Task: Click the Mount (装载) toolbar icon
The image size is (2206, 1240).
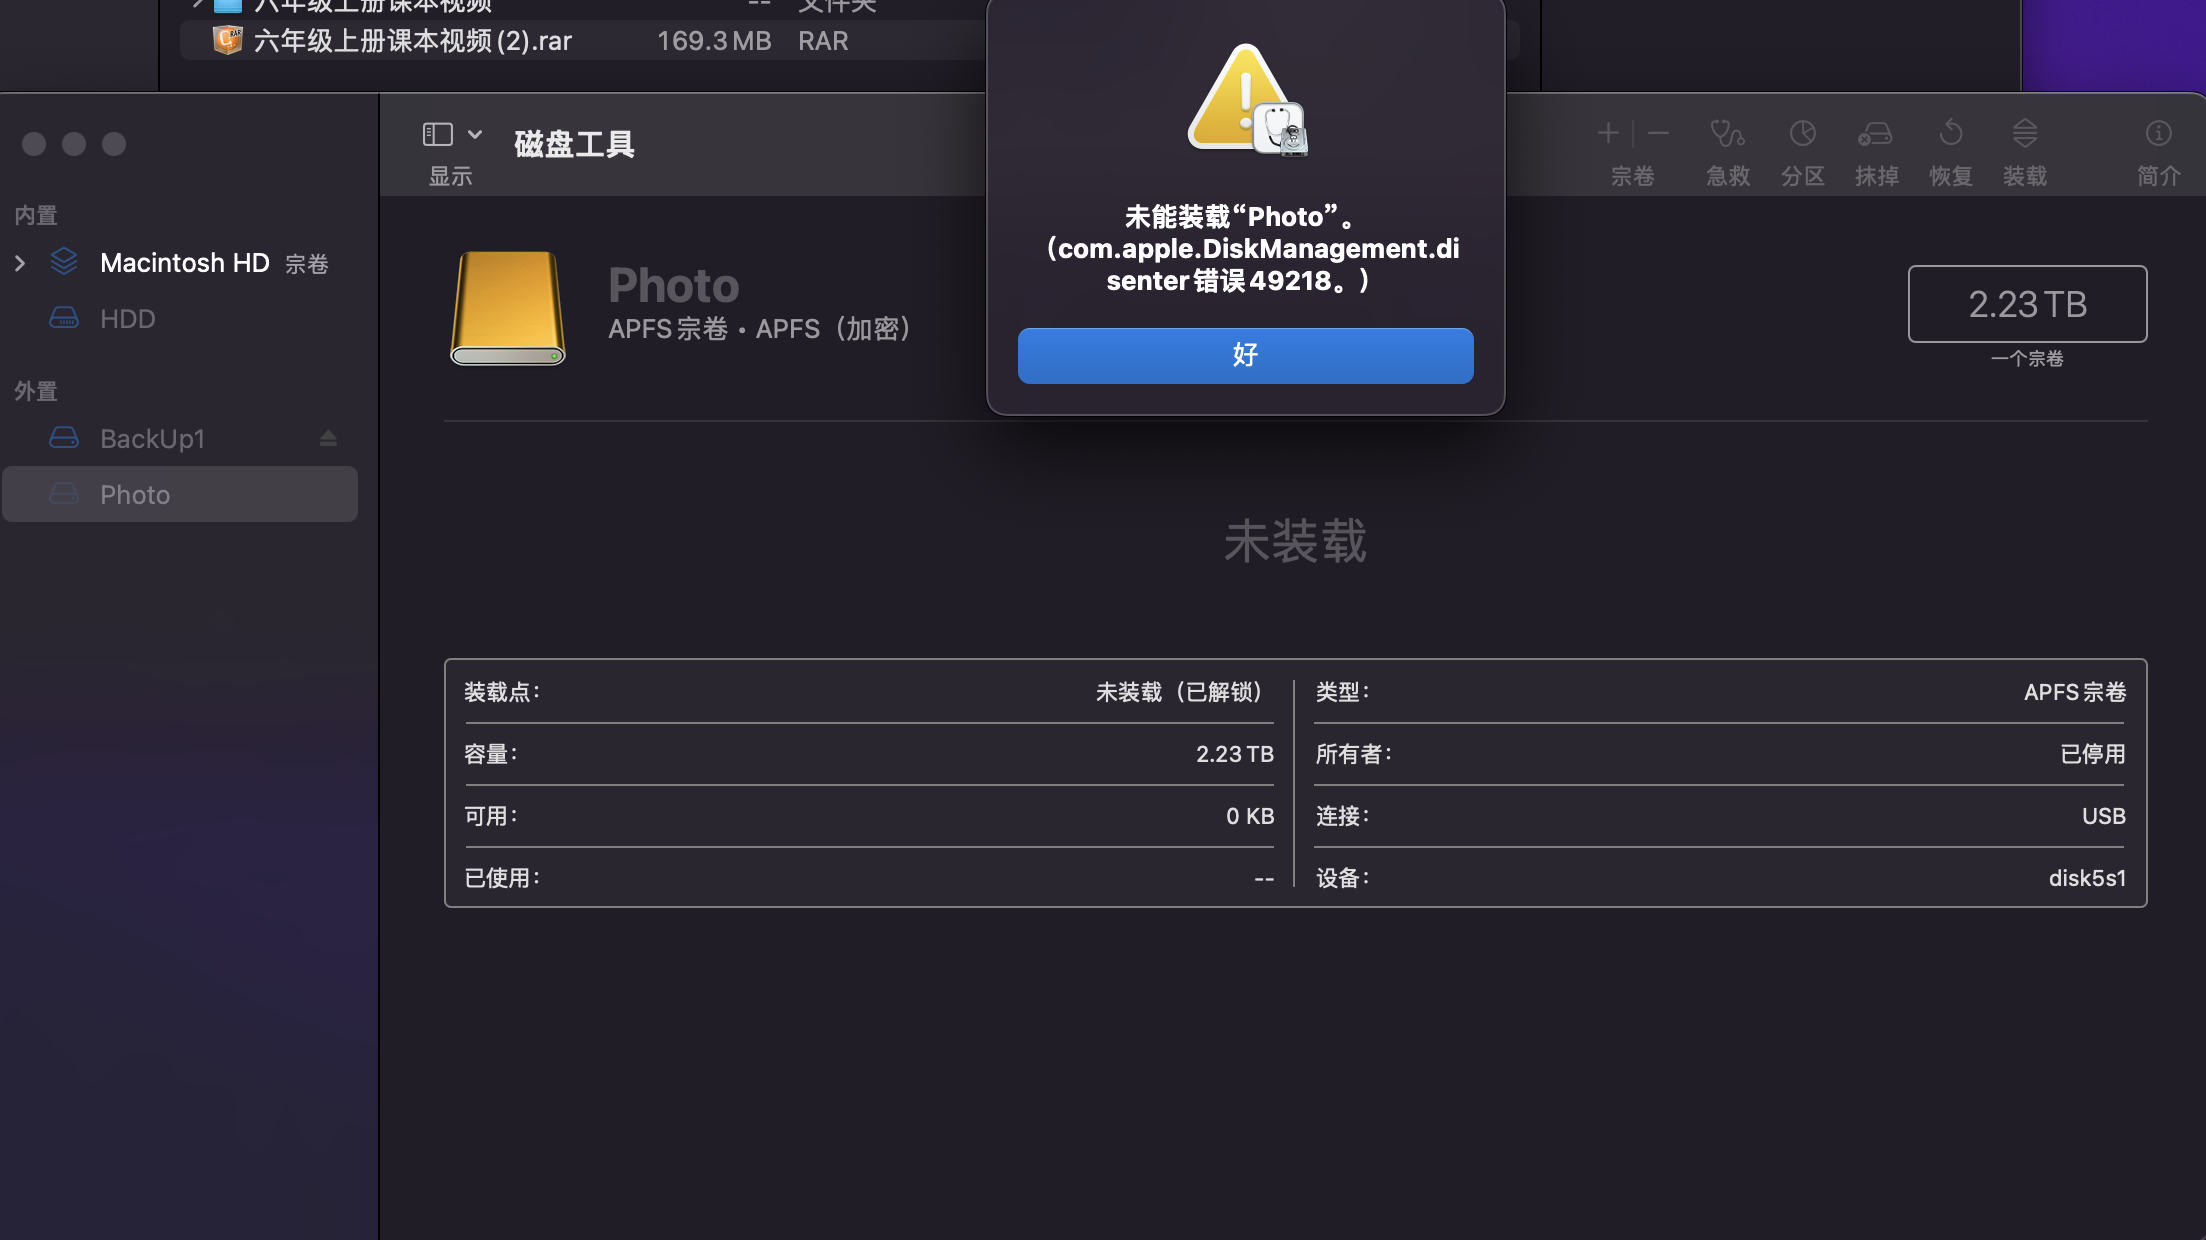Action: [x=2024, y=134]
